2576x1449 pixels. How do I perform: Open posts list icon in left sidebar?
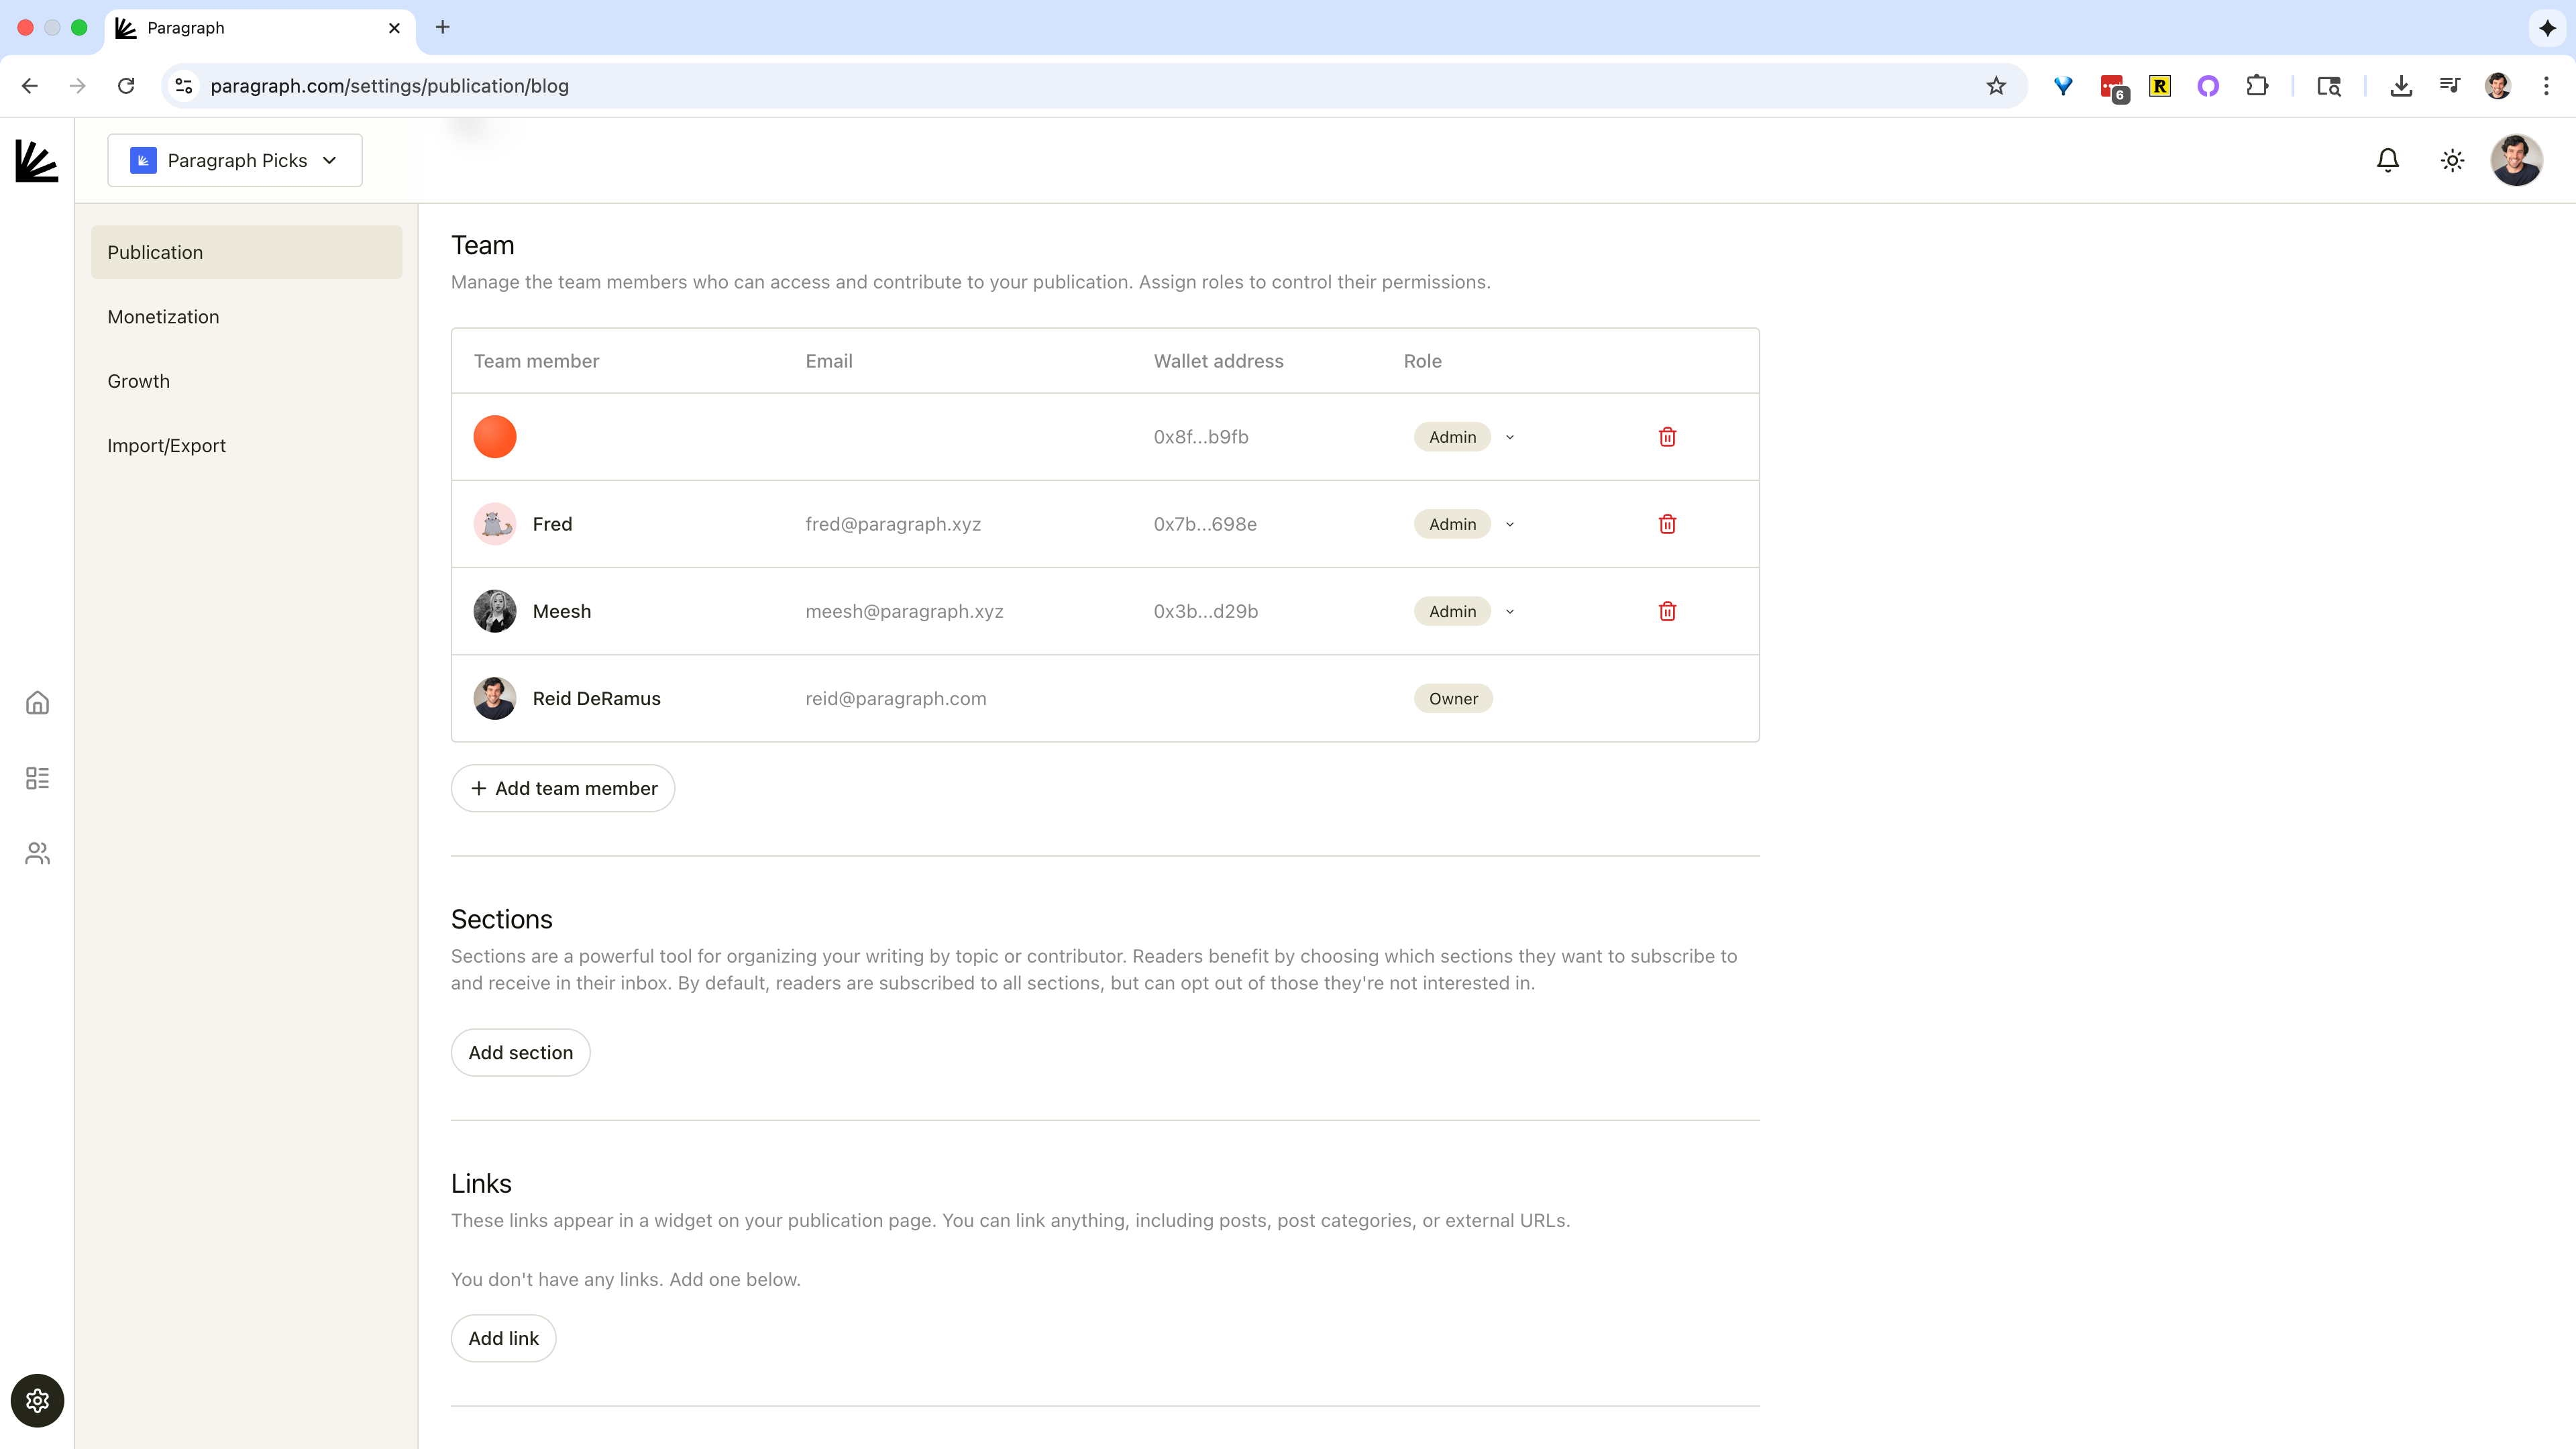(x=37, y=778)
